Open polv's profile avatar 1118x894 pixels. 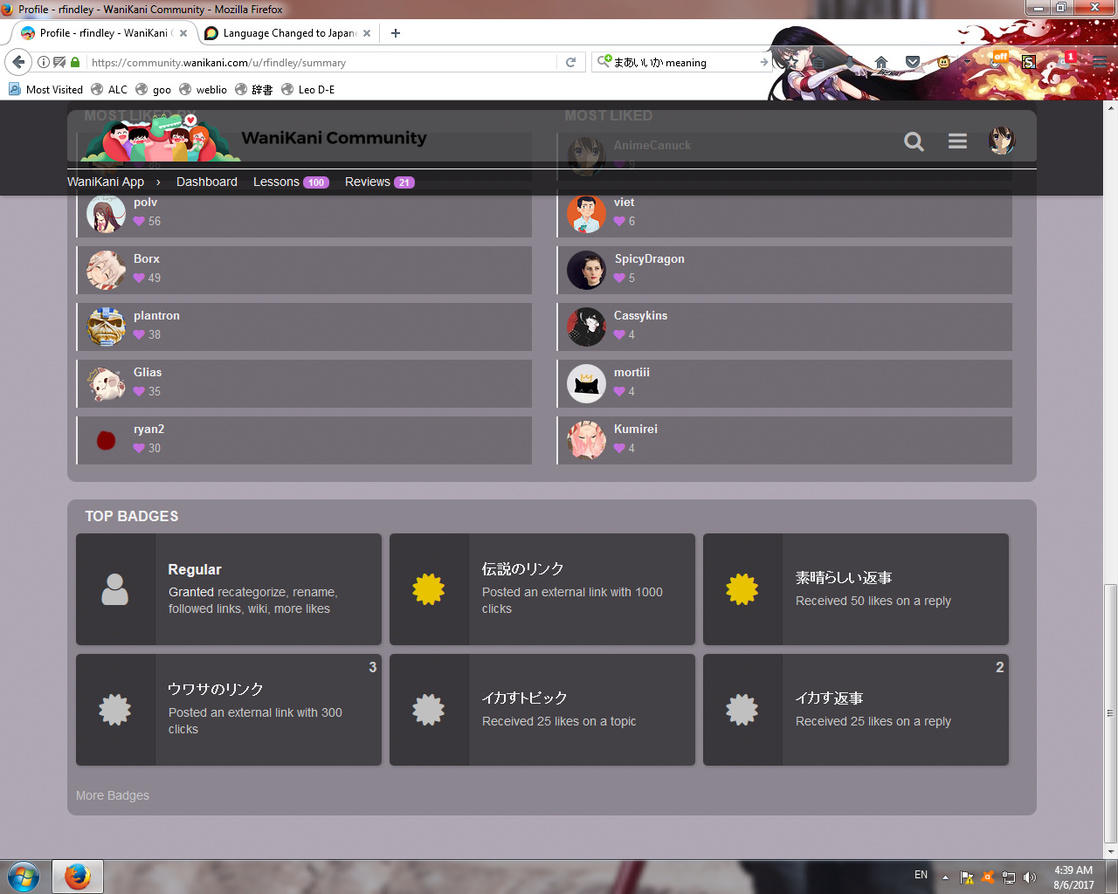[106, 212]
